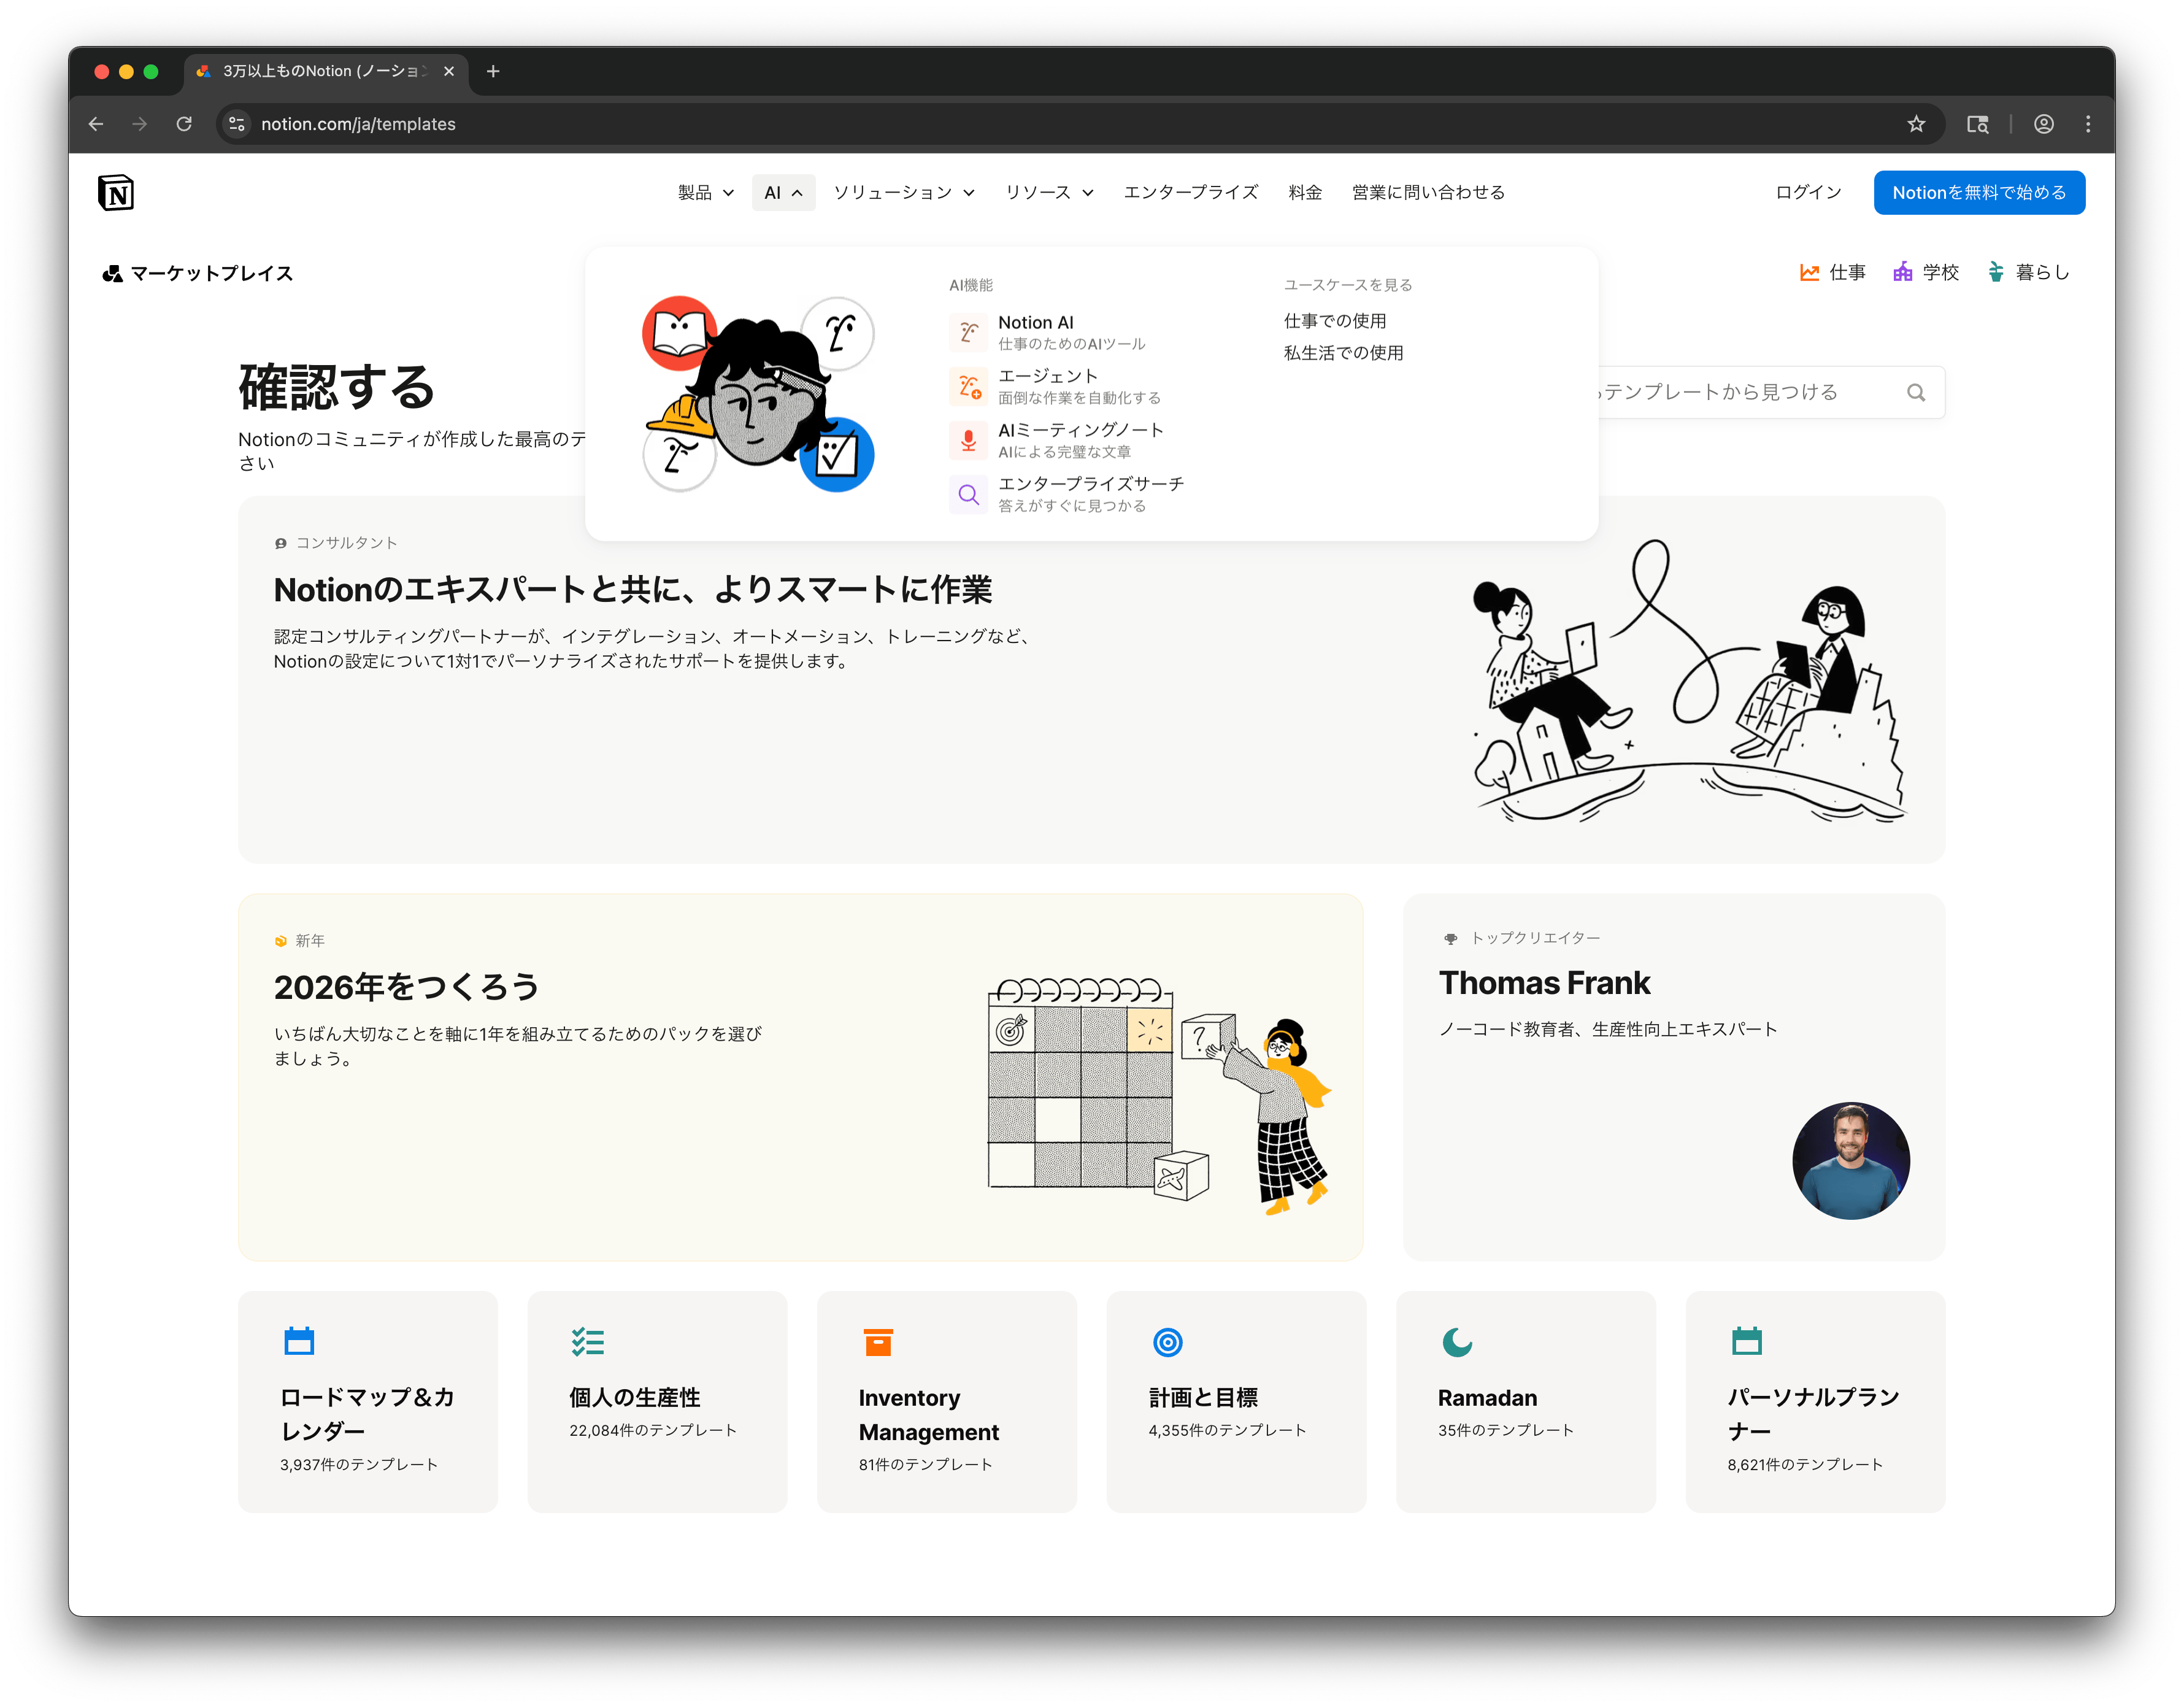Click the Inventory Management archive box icon
Image resolution: width=2184 pixels, height=1707 pixels.
tap(877, 1341)
